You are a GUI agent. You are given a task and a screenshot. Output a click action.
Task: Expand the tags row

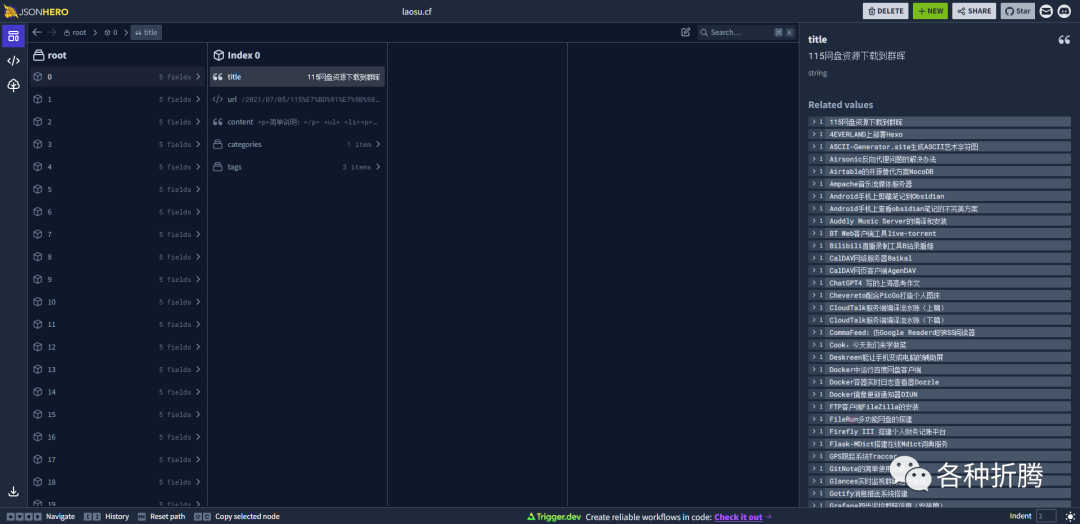point(297,167)
